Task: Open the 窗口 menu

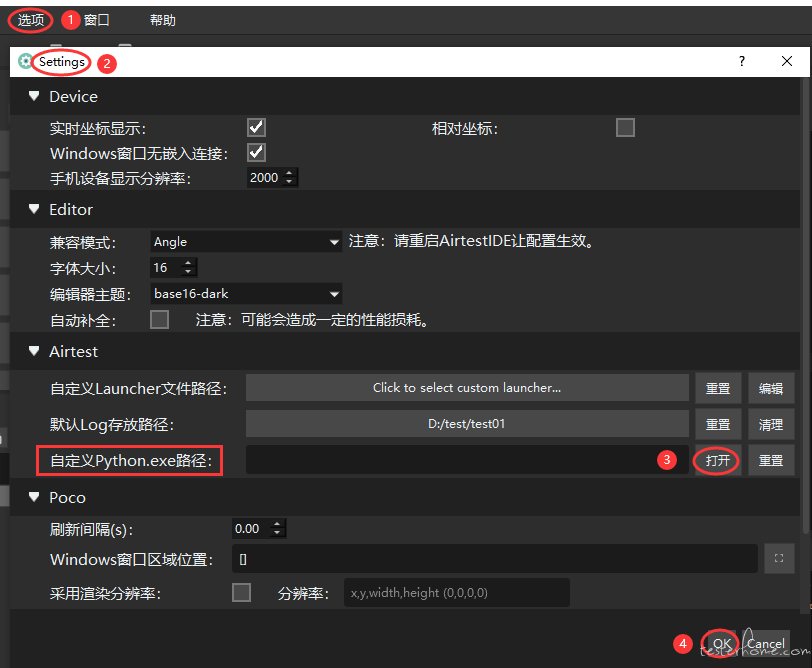Action: pyautogui.click(x=96, y=20)
